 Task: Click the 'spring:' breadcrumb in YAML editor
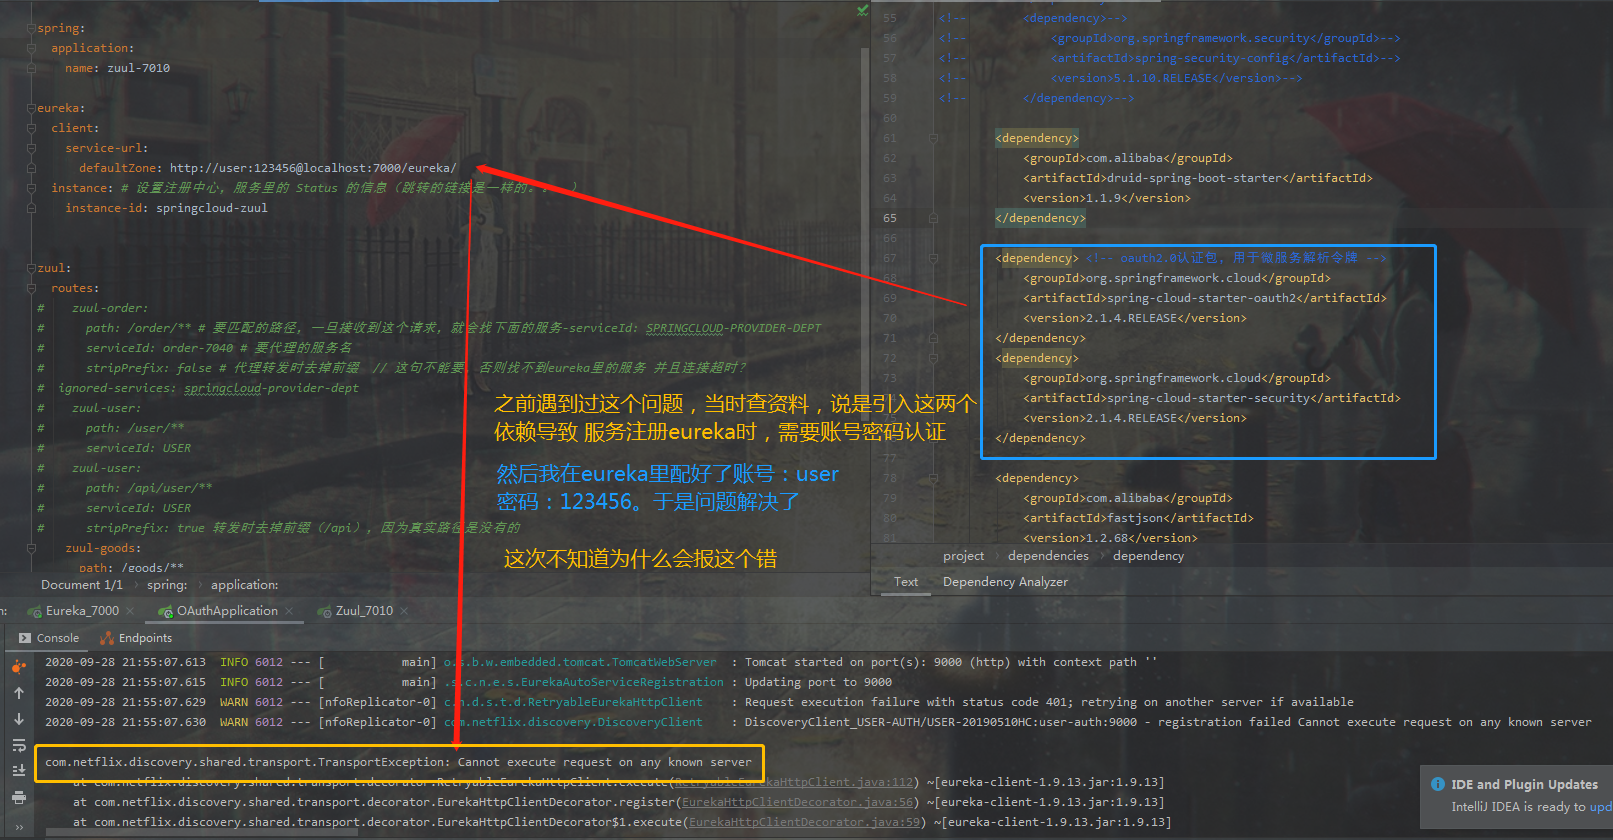(x=167, y=585)
